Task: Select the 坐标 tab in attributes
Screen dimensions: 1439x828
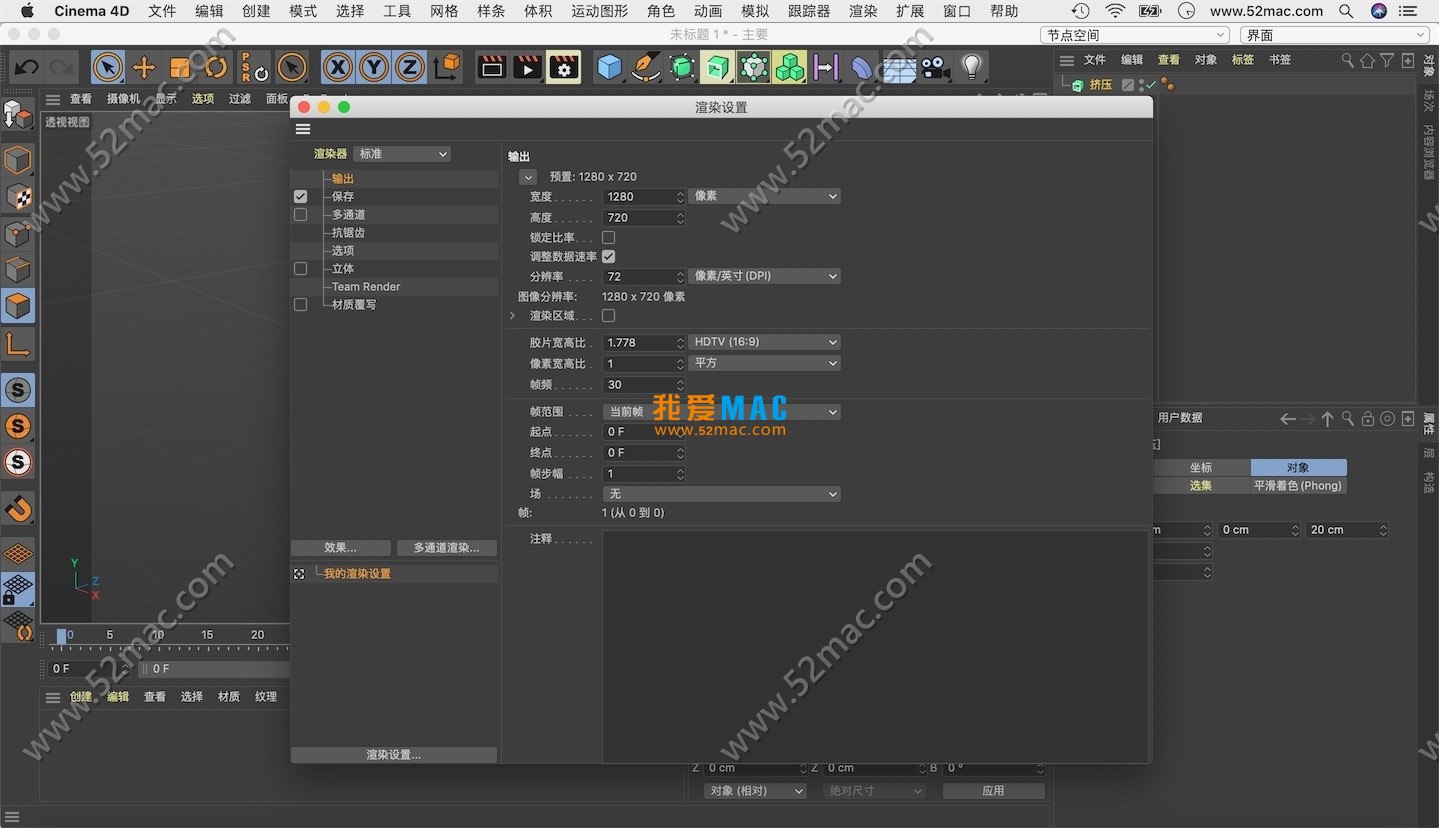Action: click(1201, 468)
